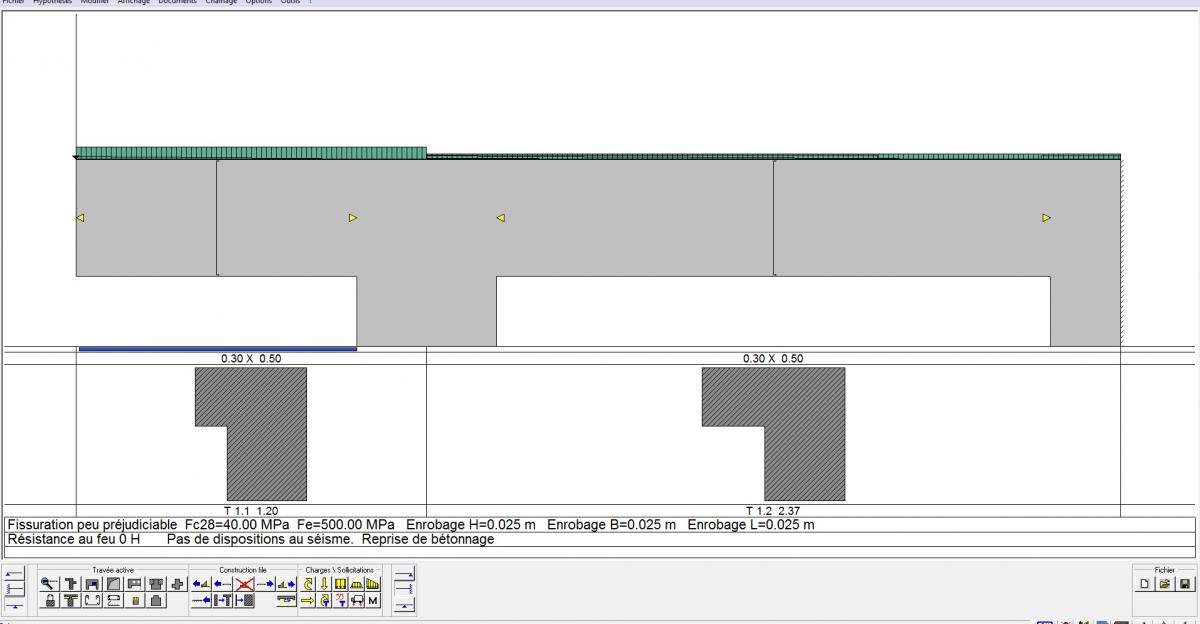
Task: Click the top button in the left three-button stack
Action: click(14, 574)
